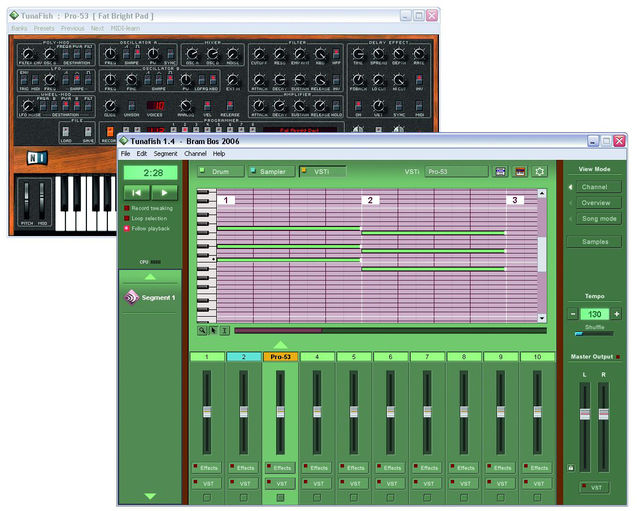The height and width of the screenshot is (511, 640).
Task: Click the horizontal timeline scrollbar below piano roll
Action: [x=390, y=331]
